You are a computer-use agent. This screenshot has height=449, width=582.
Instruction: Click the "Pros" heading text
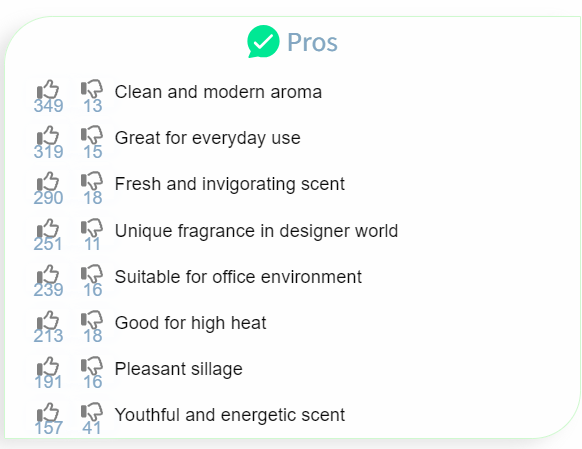click(x=312, y=42)
